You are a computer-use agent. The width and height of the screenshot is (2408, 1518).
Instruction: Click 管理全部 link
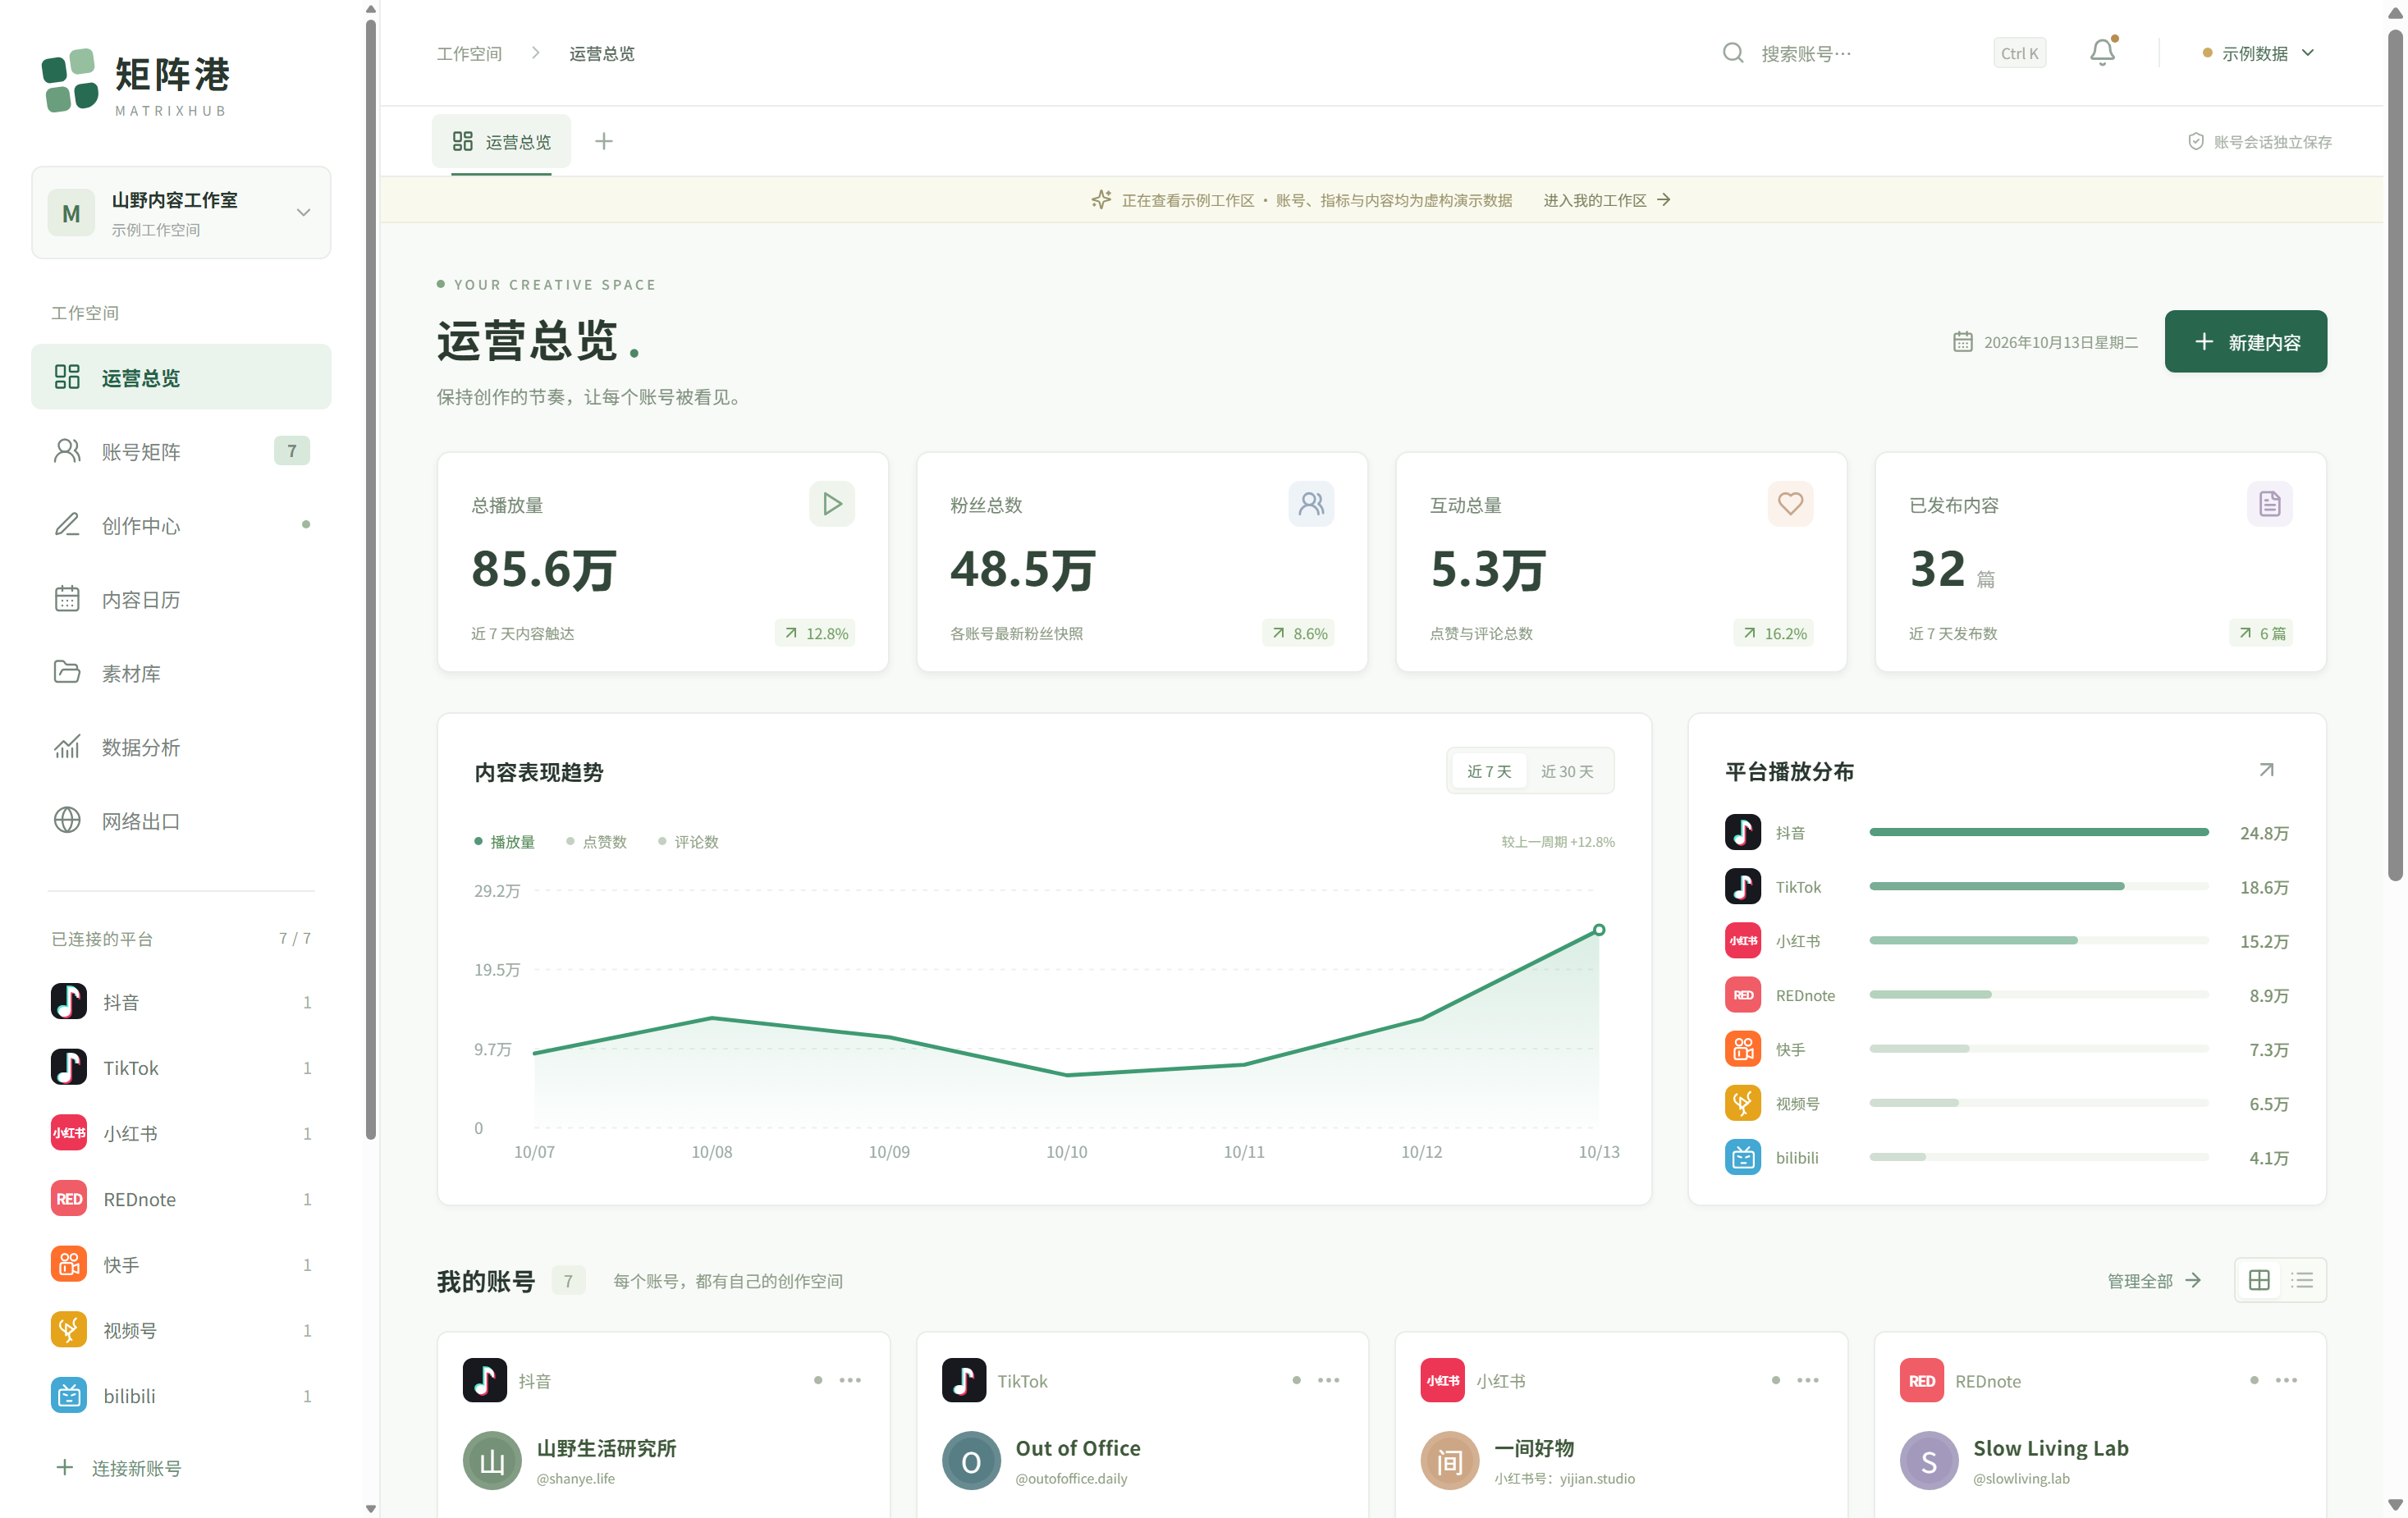point(2153,1281)
